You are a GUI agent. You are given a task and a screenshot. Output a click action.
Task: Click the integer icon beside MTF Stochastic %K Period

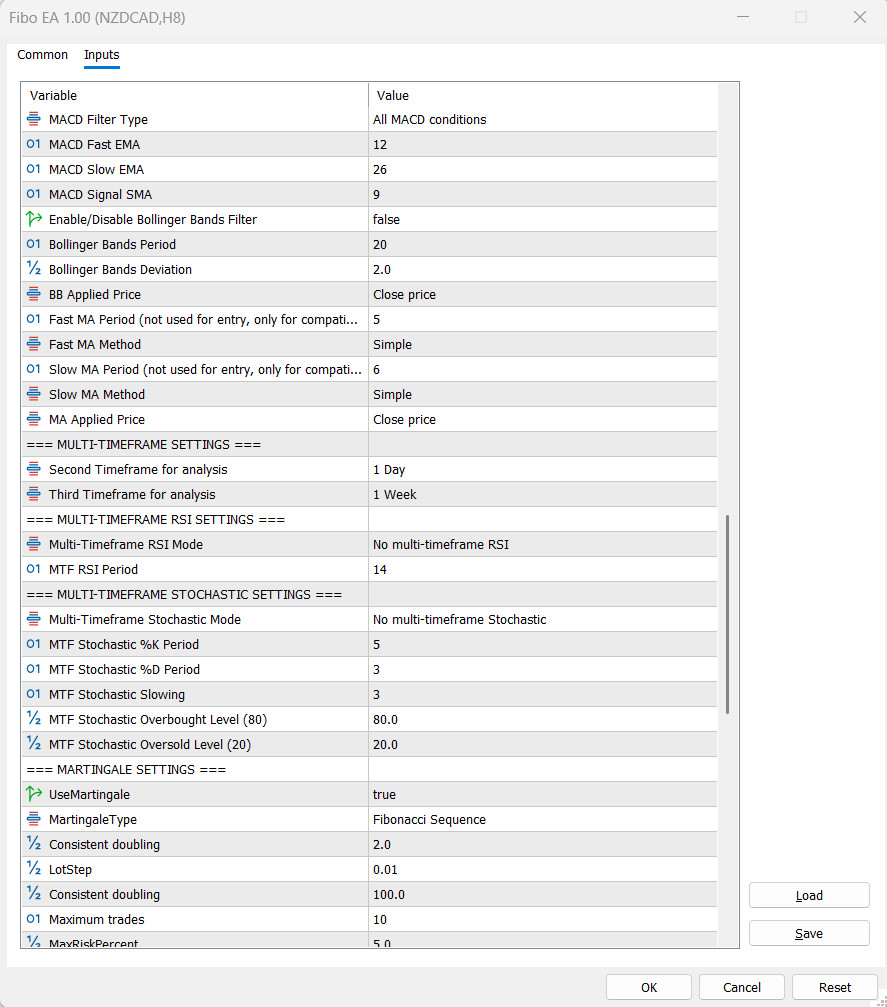33,644
